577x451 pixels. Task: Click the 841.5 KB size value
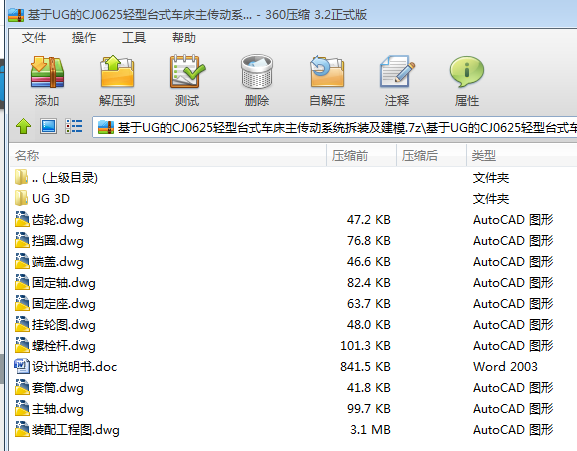pos(365,366)
